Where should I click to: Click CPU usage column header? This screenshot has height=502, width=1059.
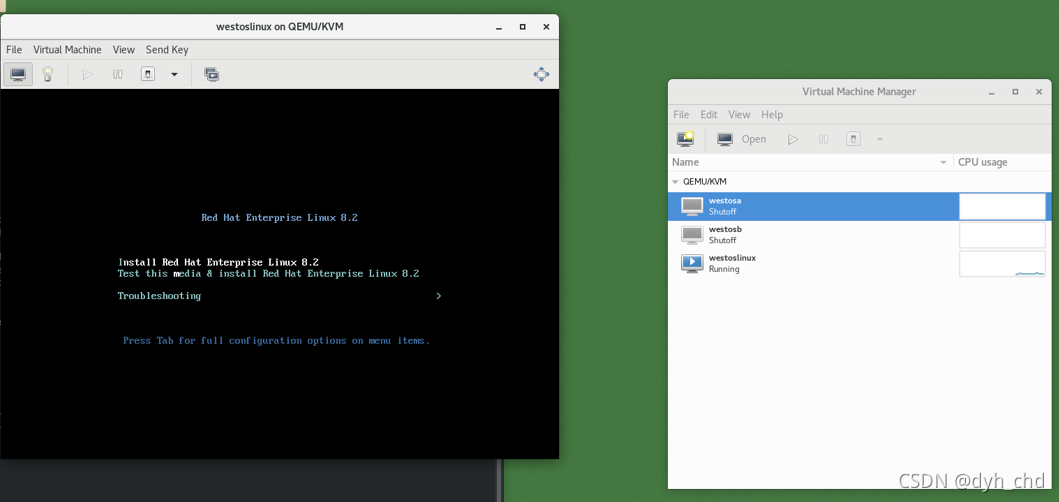1002,162
